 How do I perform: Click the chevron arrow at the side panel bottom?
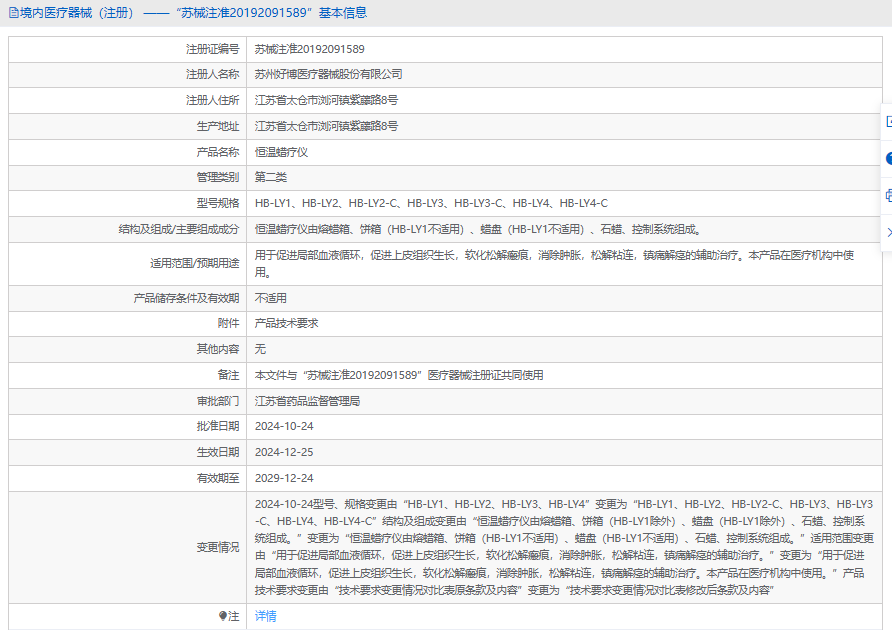tap(889, 232)
